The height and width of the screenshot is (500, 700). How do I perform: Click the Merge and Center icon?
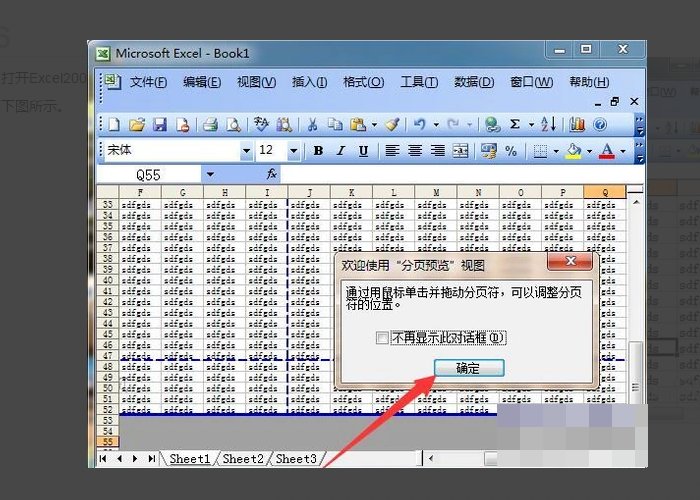coord(460,151)
